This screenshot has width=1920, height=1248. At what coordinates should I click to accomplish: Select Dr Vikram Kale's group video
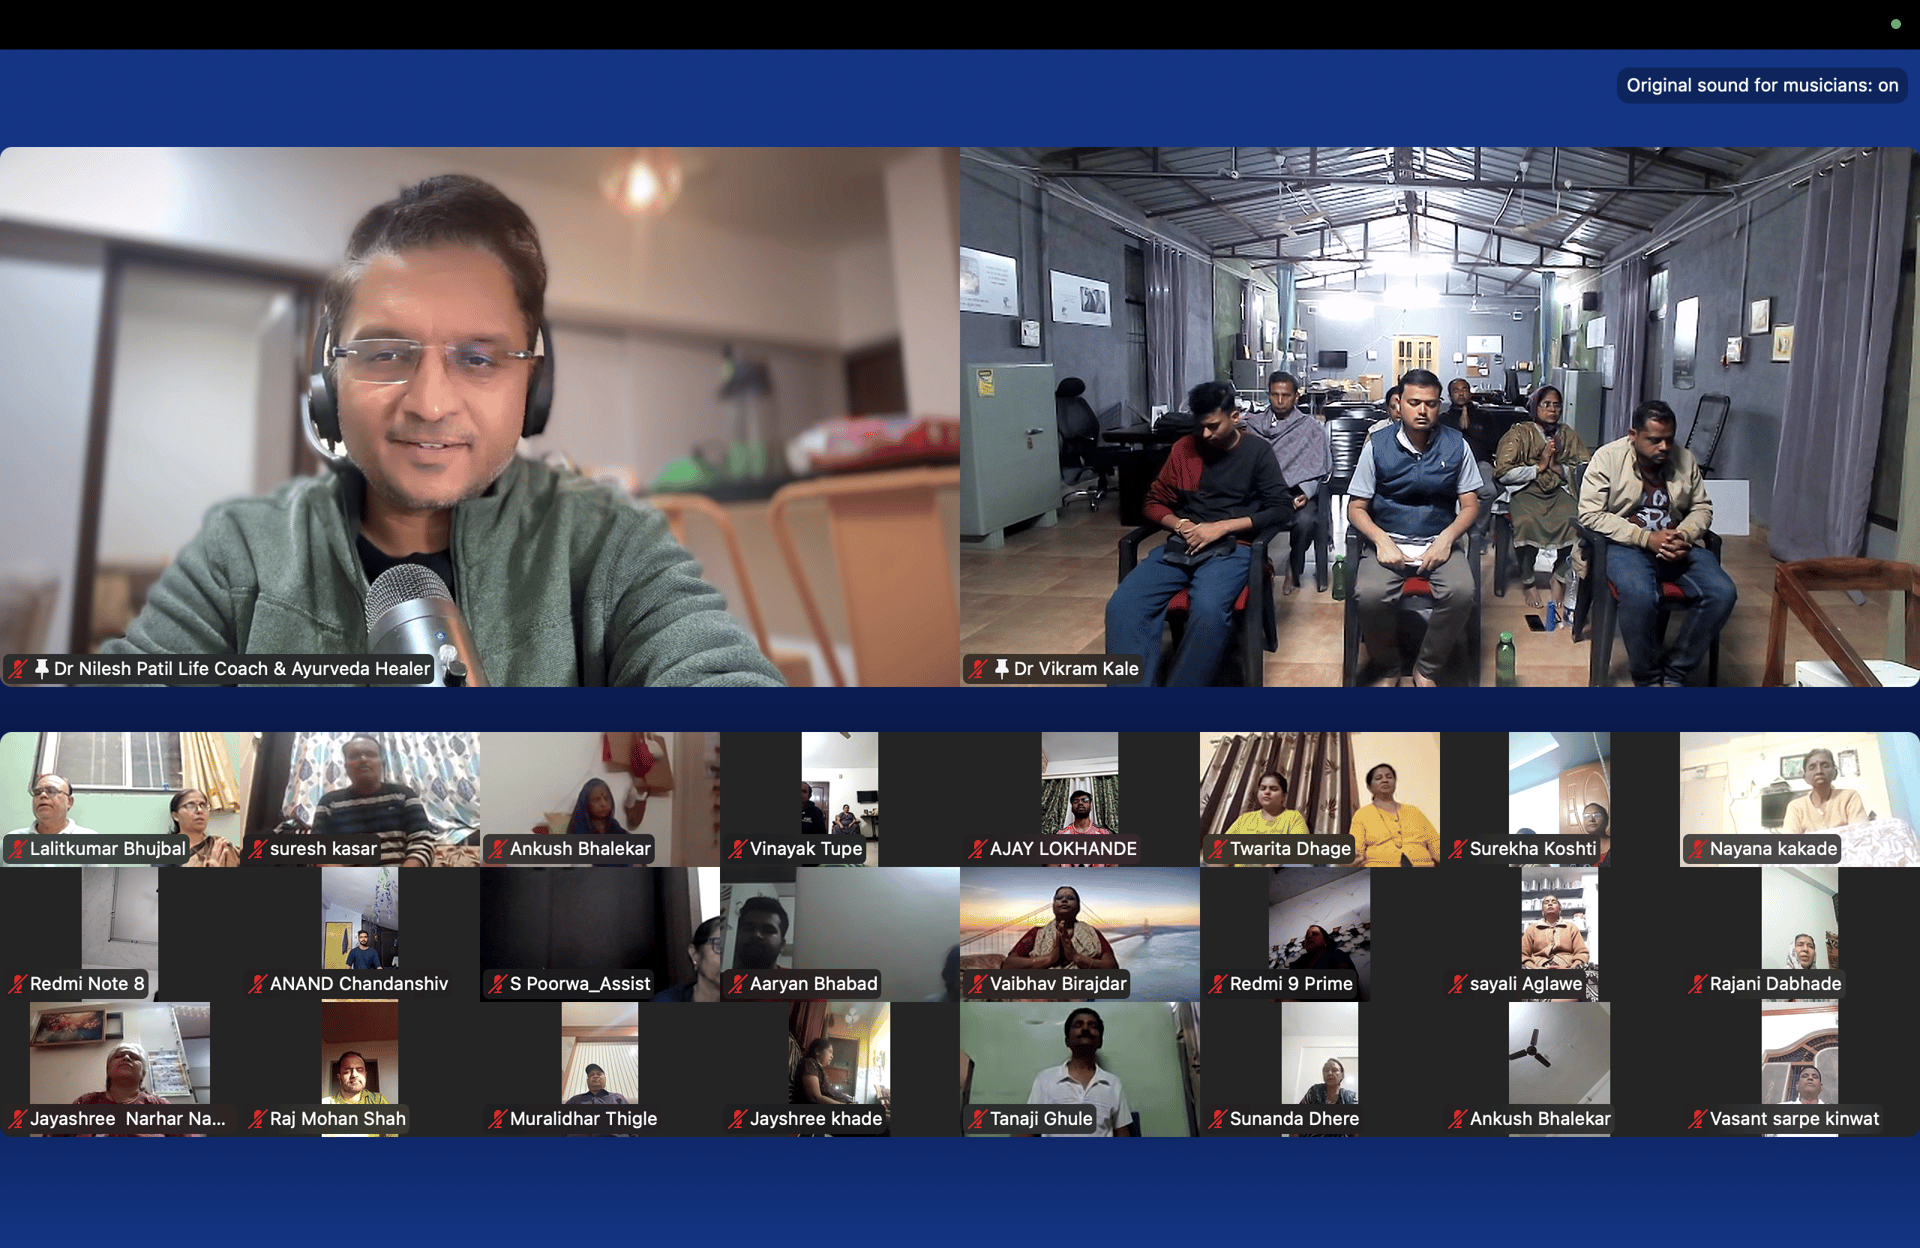tap(1440, 400)
